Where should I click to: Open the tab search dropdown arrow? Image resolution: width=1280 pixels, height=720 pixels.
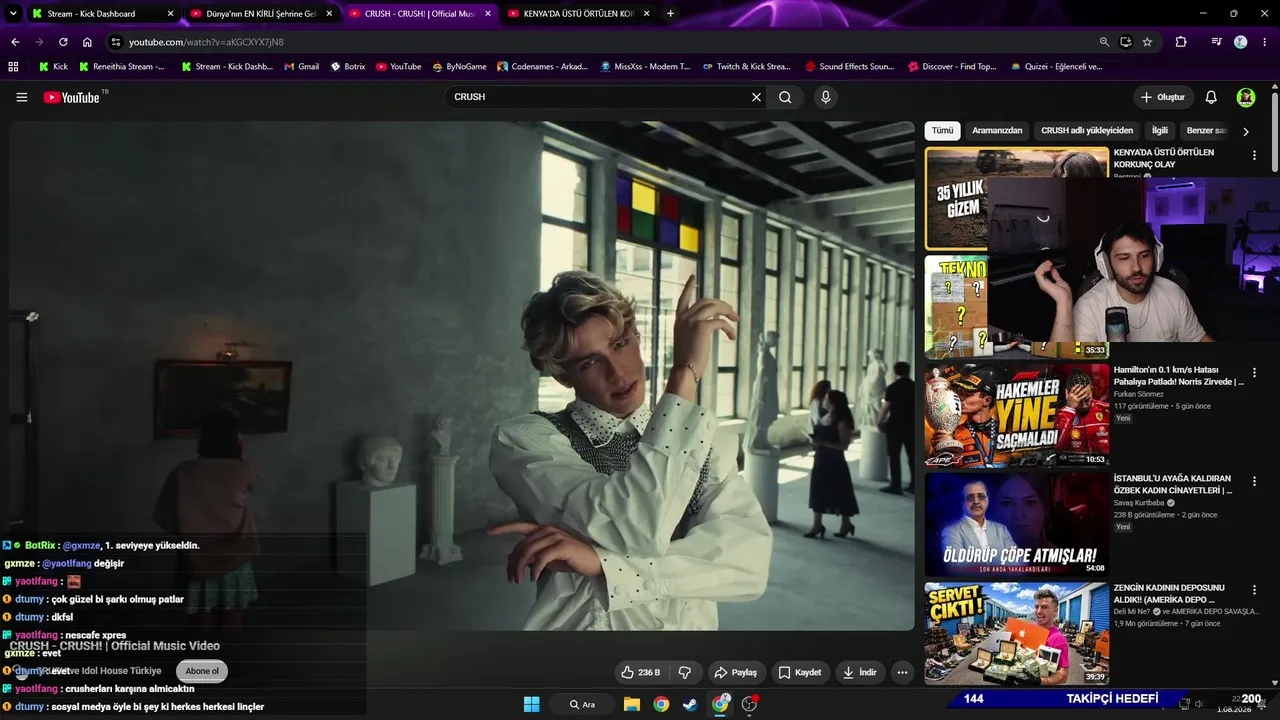click(x=13, y=13)
